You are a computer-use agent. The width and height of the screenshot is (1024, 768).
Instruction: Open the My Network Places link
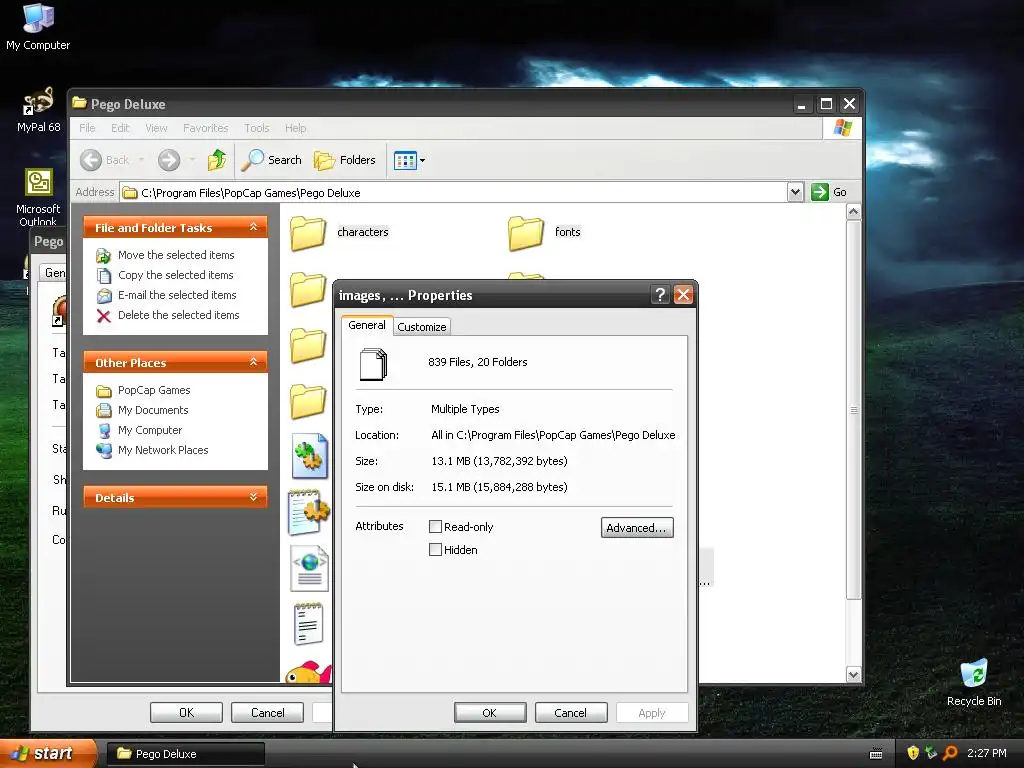(x=163, y=450)
